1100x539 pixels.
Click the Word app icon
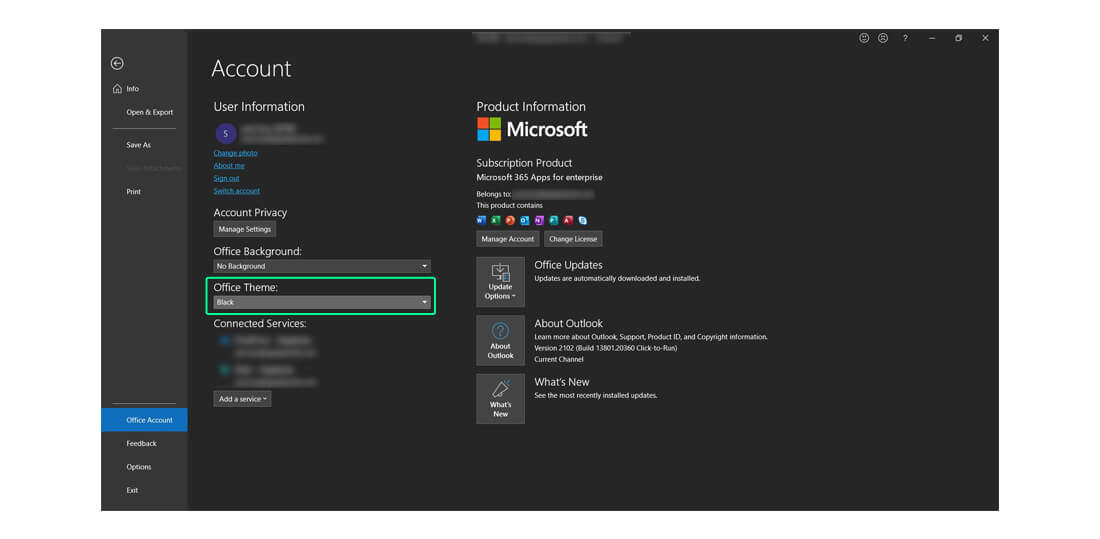[481, 220]
